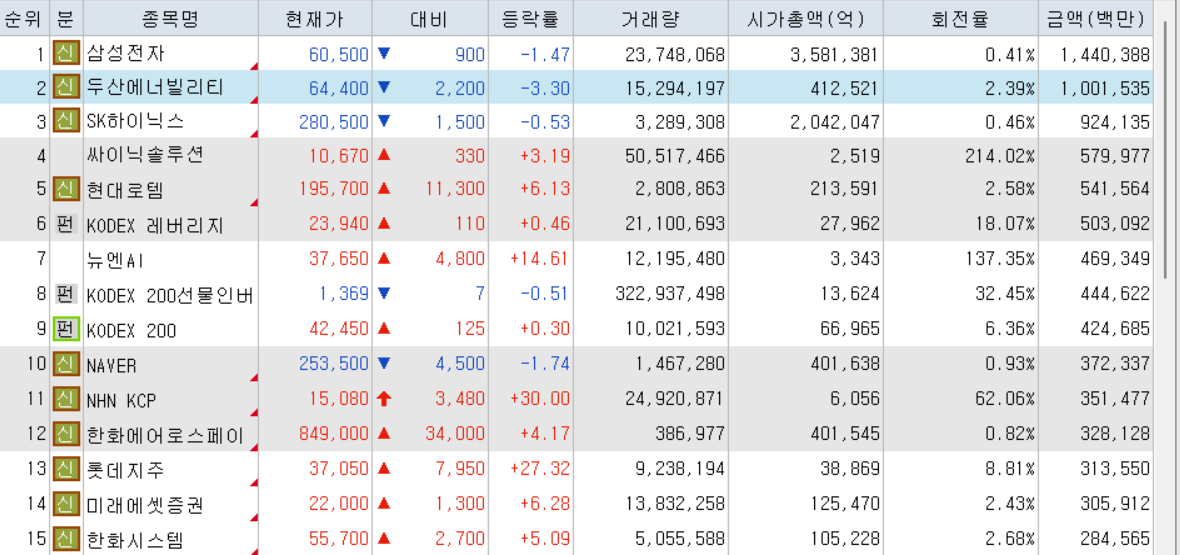The image size is (1180, 555).
Task: Sort by the 현재가 column header
Action: pyautogui.click(x=316, y=19)
